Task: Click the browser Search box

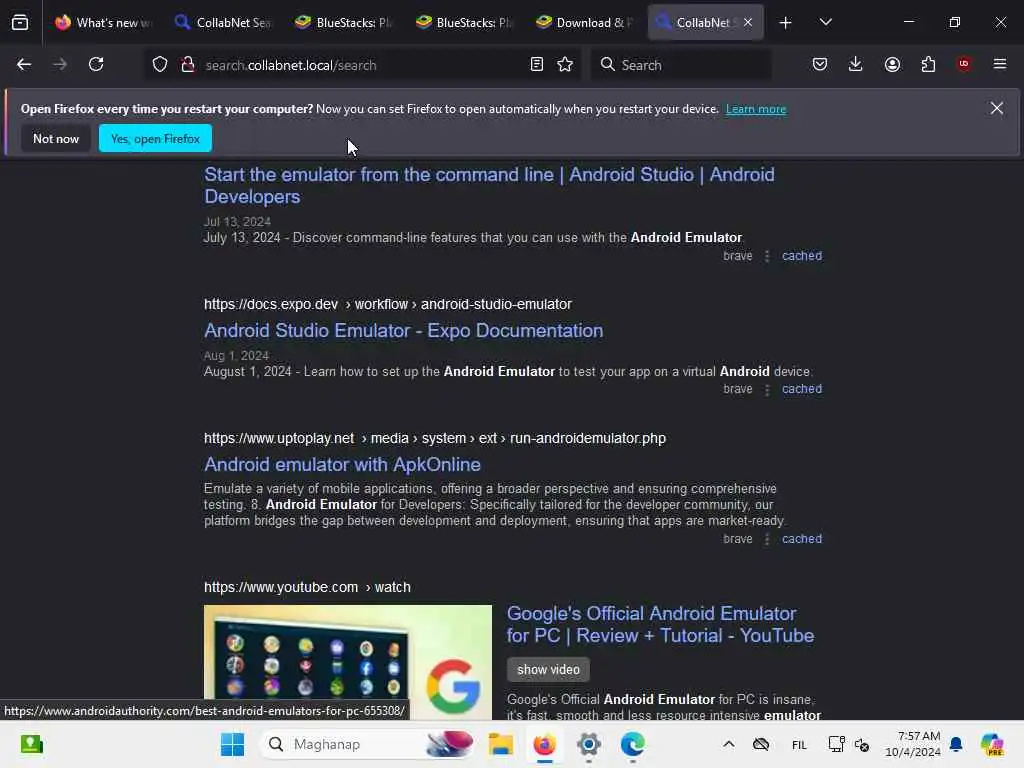Action: pos(680,65)
